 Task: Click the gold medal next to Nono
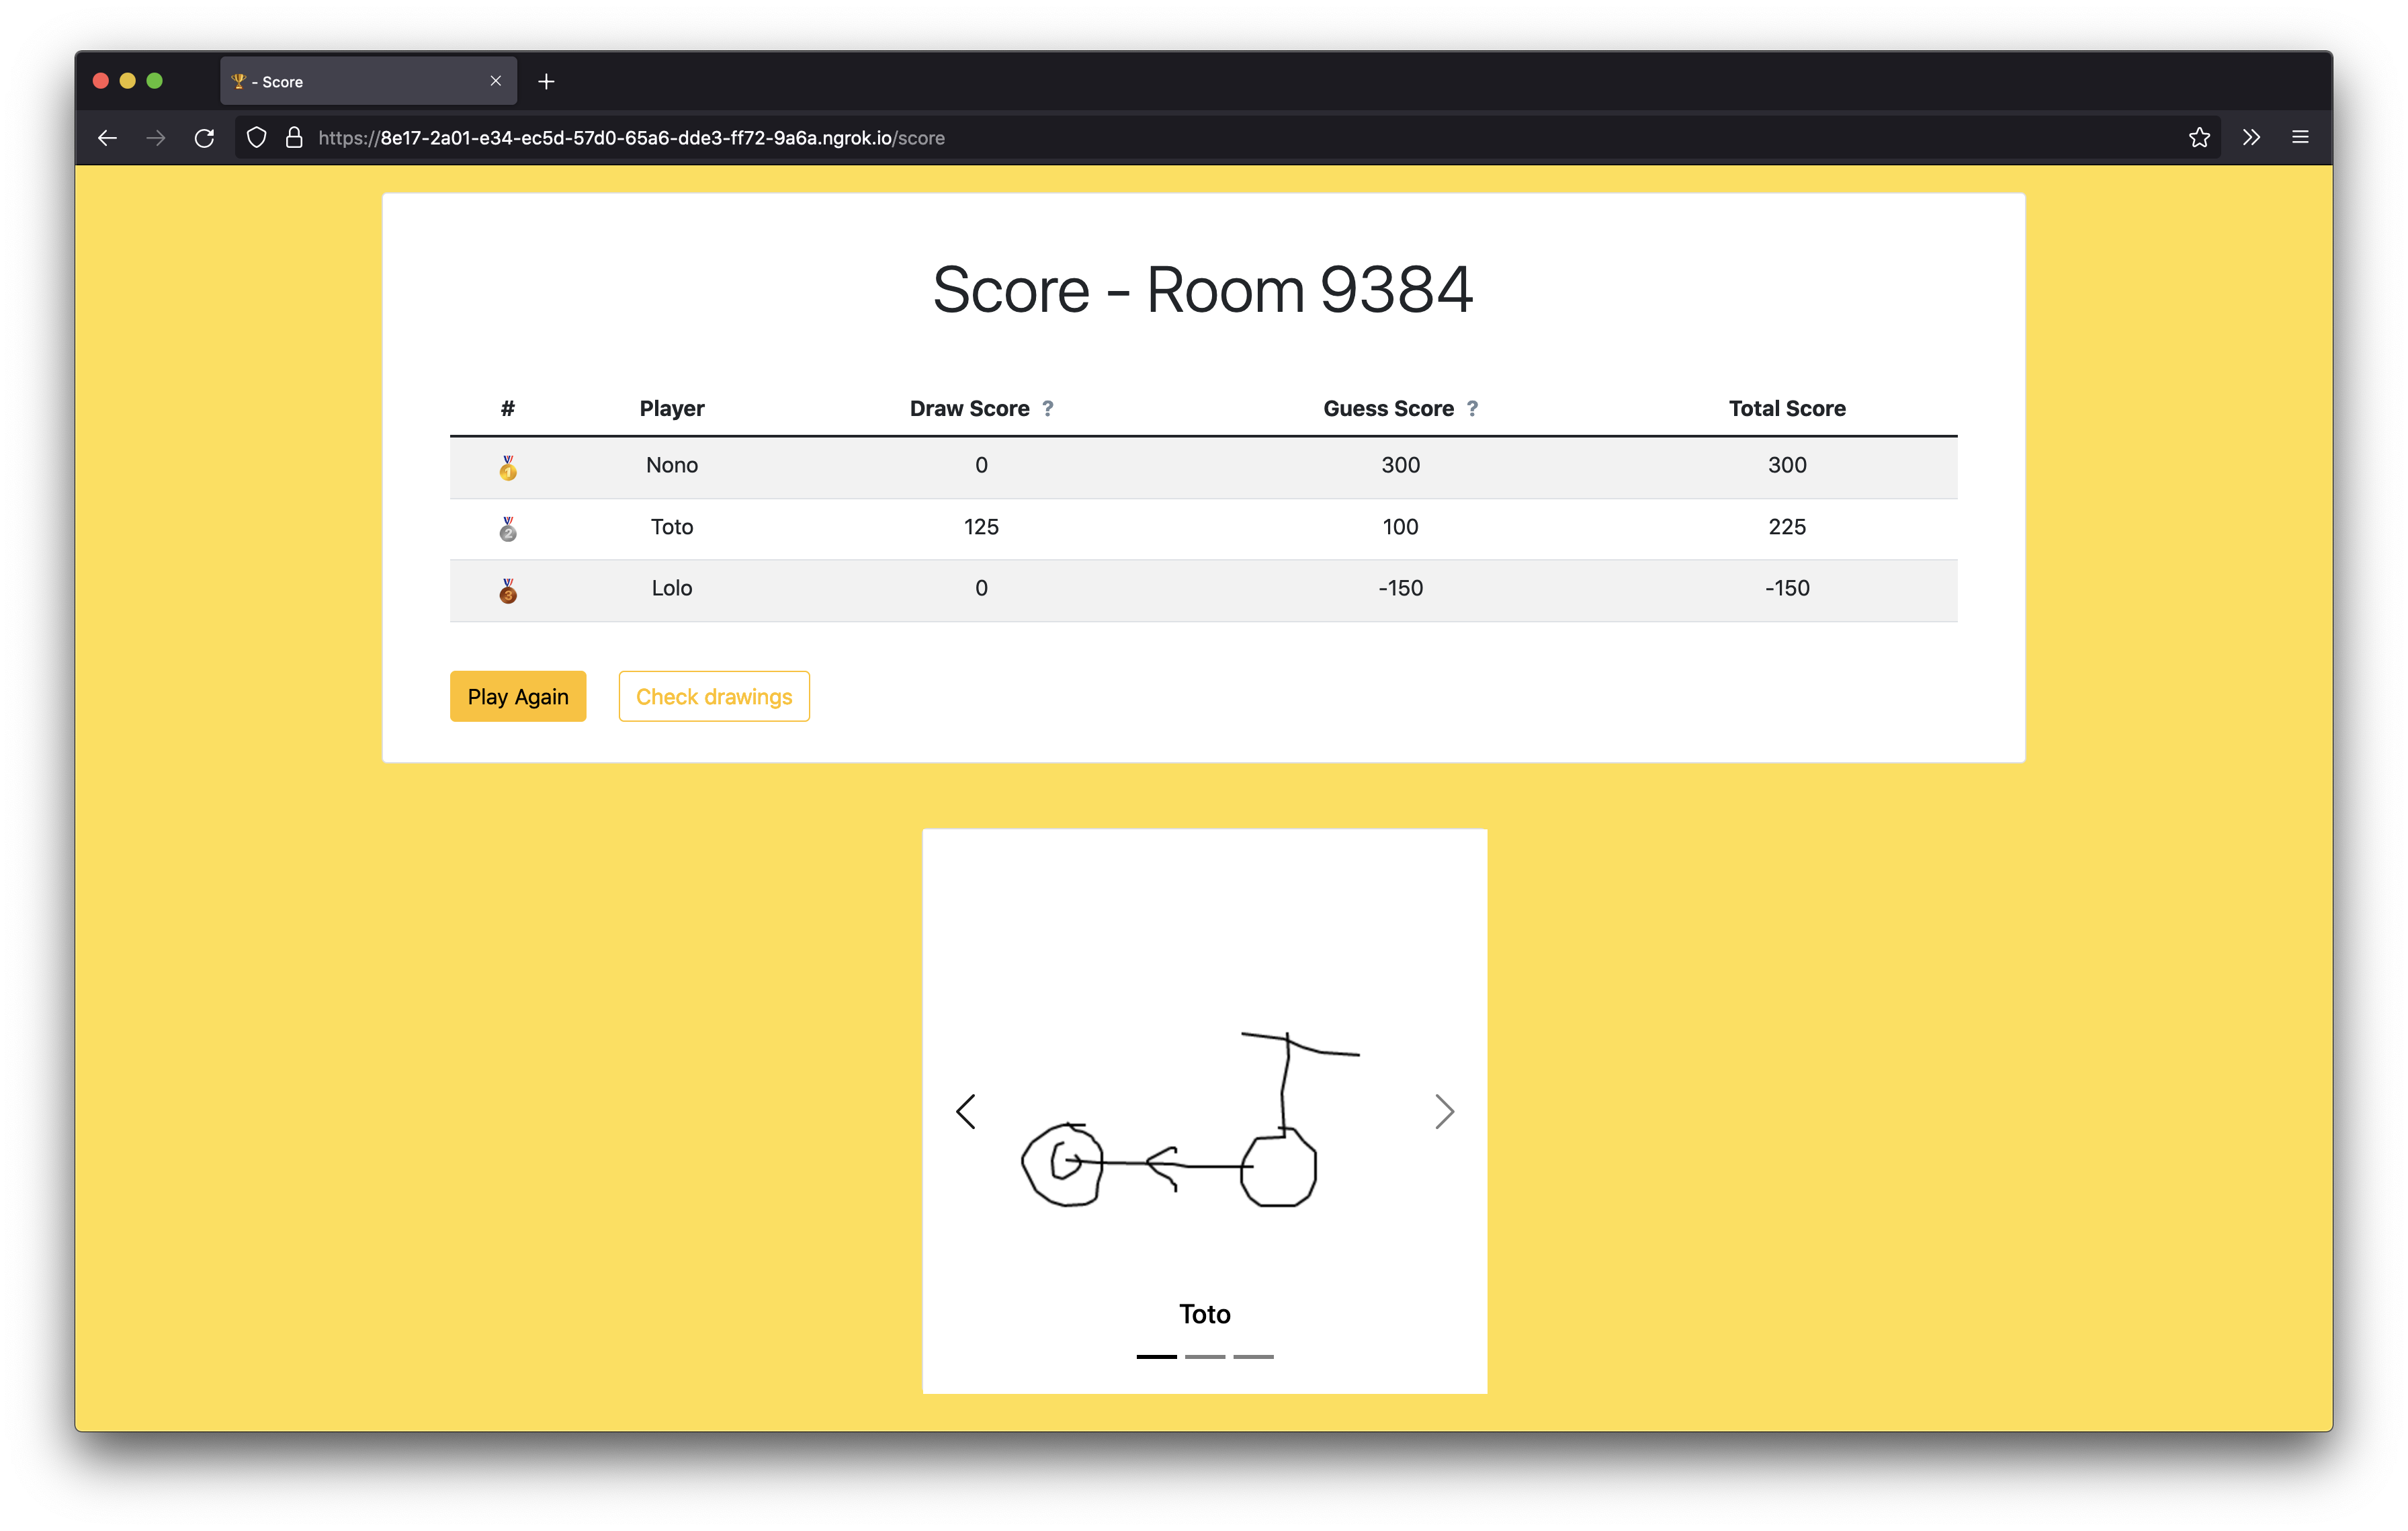point(508,467)
